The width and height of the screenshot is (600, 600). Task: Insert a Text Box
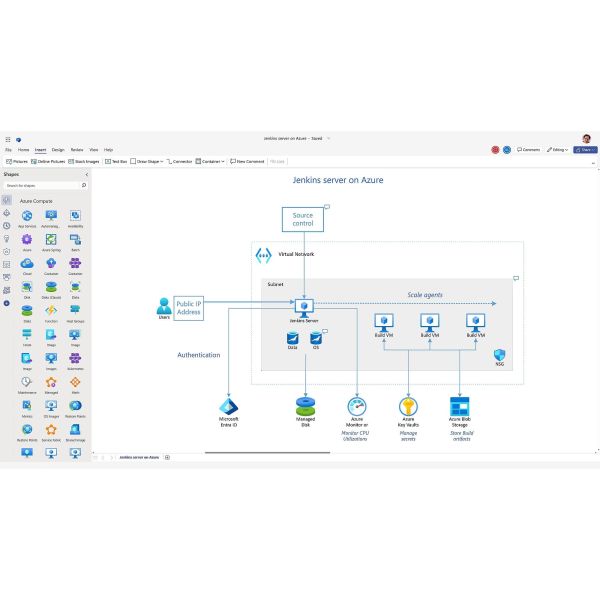click(x=116, y=161)
